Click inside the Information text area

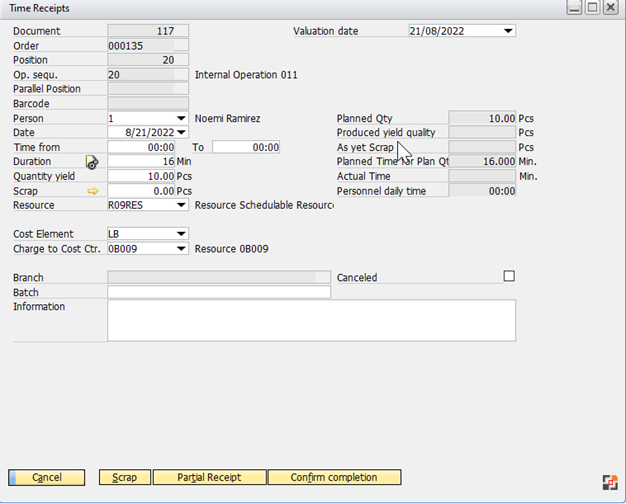click(x=311, y=321)
